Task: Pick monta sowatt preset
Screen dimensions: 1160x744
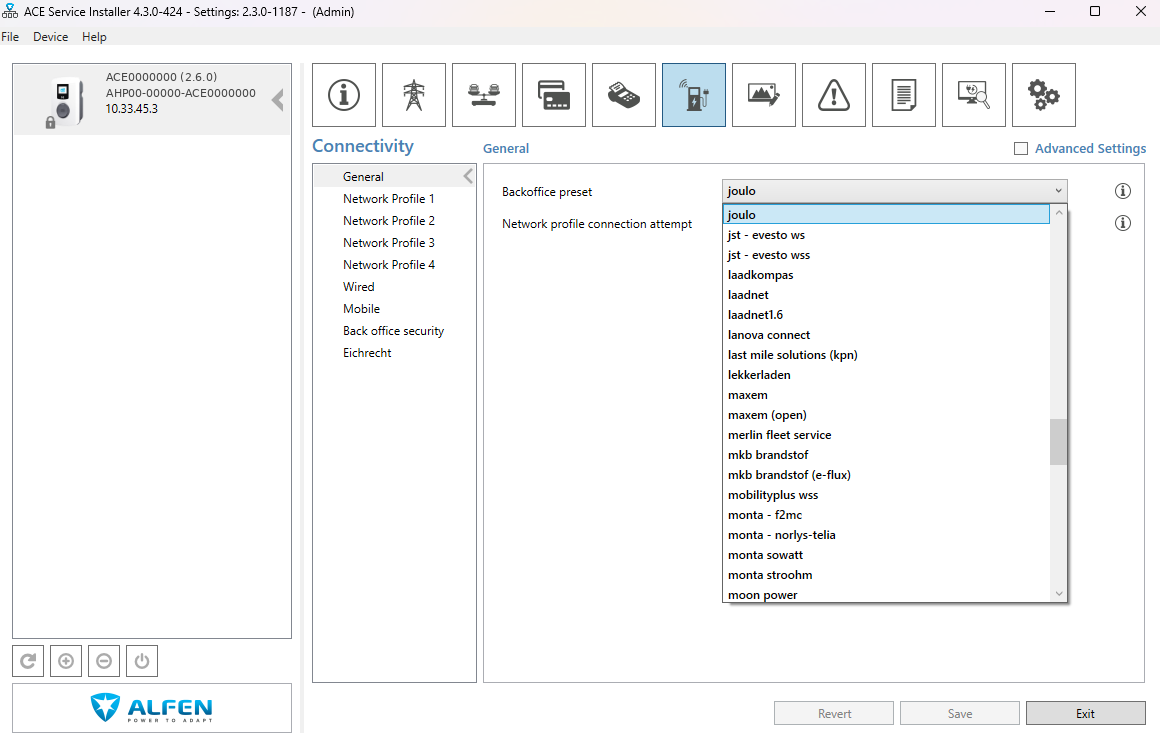Action: (x=886, y=554)
